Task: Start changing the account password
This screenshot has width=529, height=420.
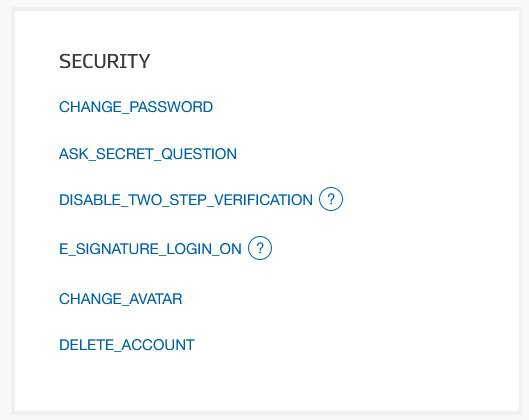Action: 136,107
